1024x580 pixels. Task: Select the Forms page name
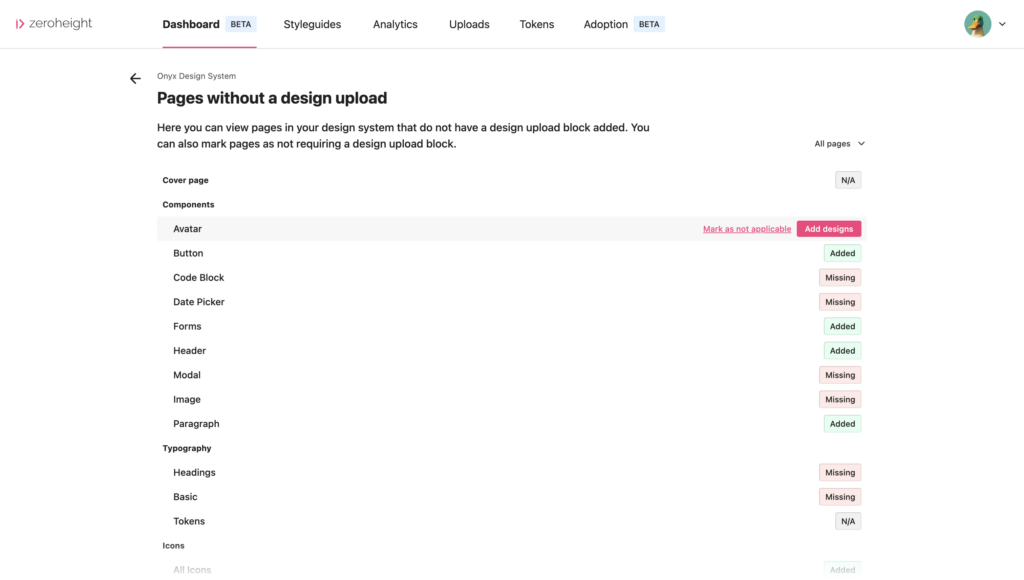pos(187,327)
